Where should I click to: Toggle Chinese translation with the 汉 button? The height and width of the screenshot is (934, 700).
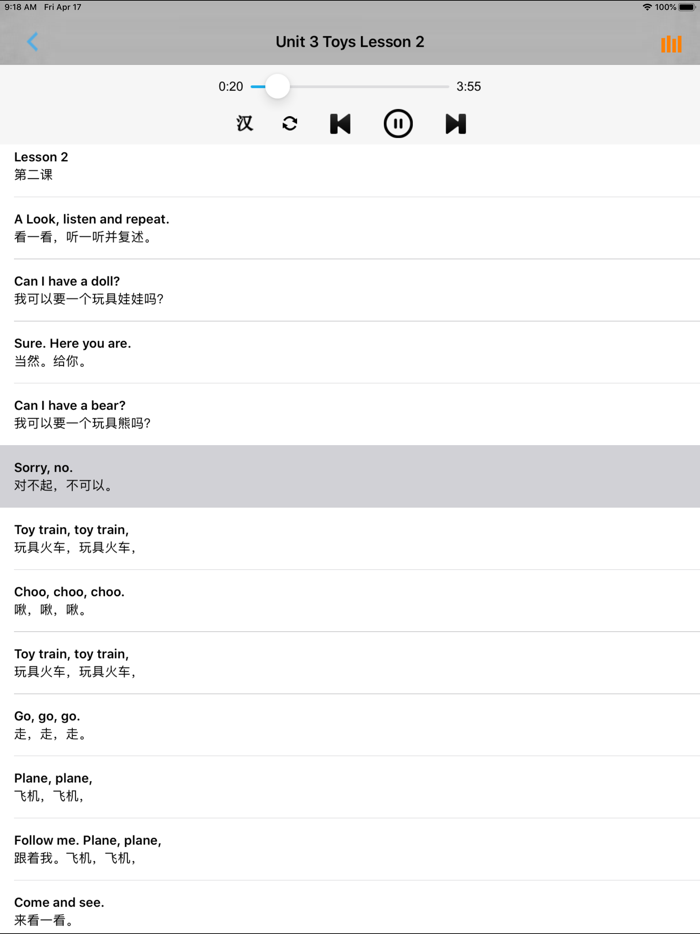(245, 124)
